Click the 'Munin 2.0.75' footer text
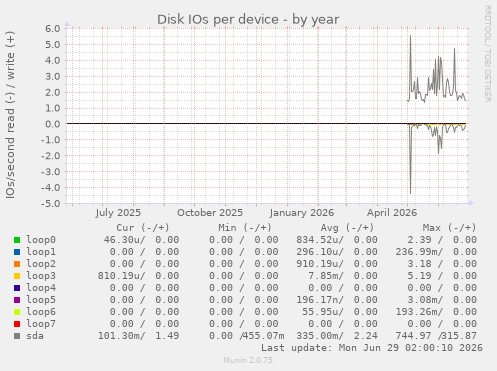The width and height of the screenshot is (497, 371). coord(248,360)
